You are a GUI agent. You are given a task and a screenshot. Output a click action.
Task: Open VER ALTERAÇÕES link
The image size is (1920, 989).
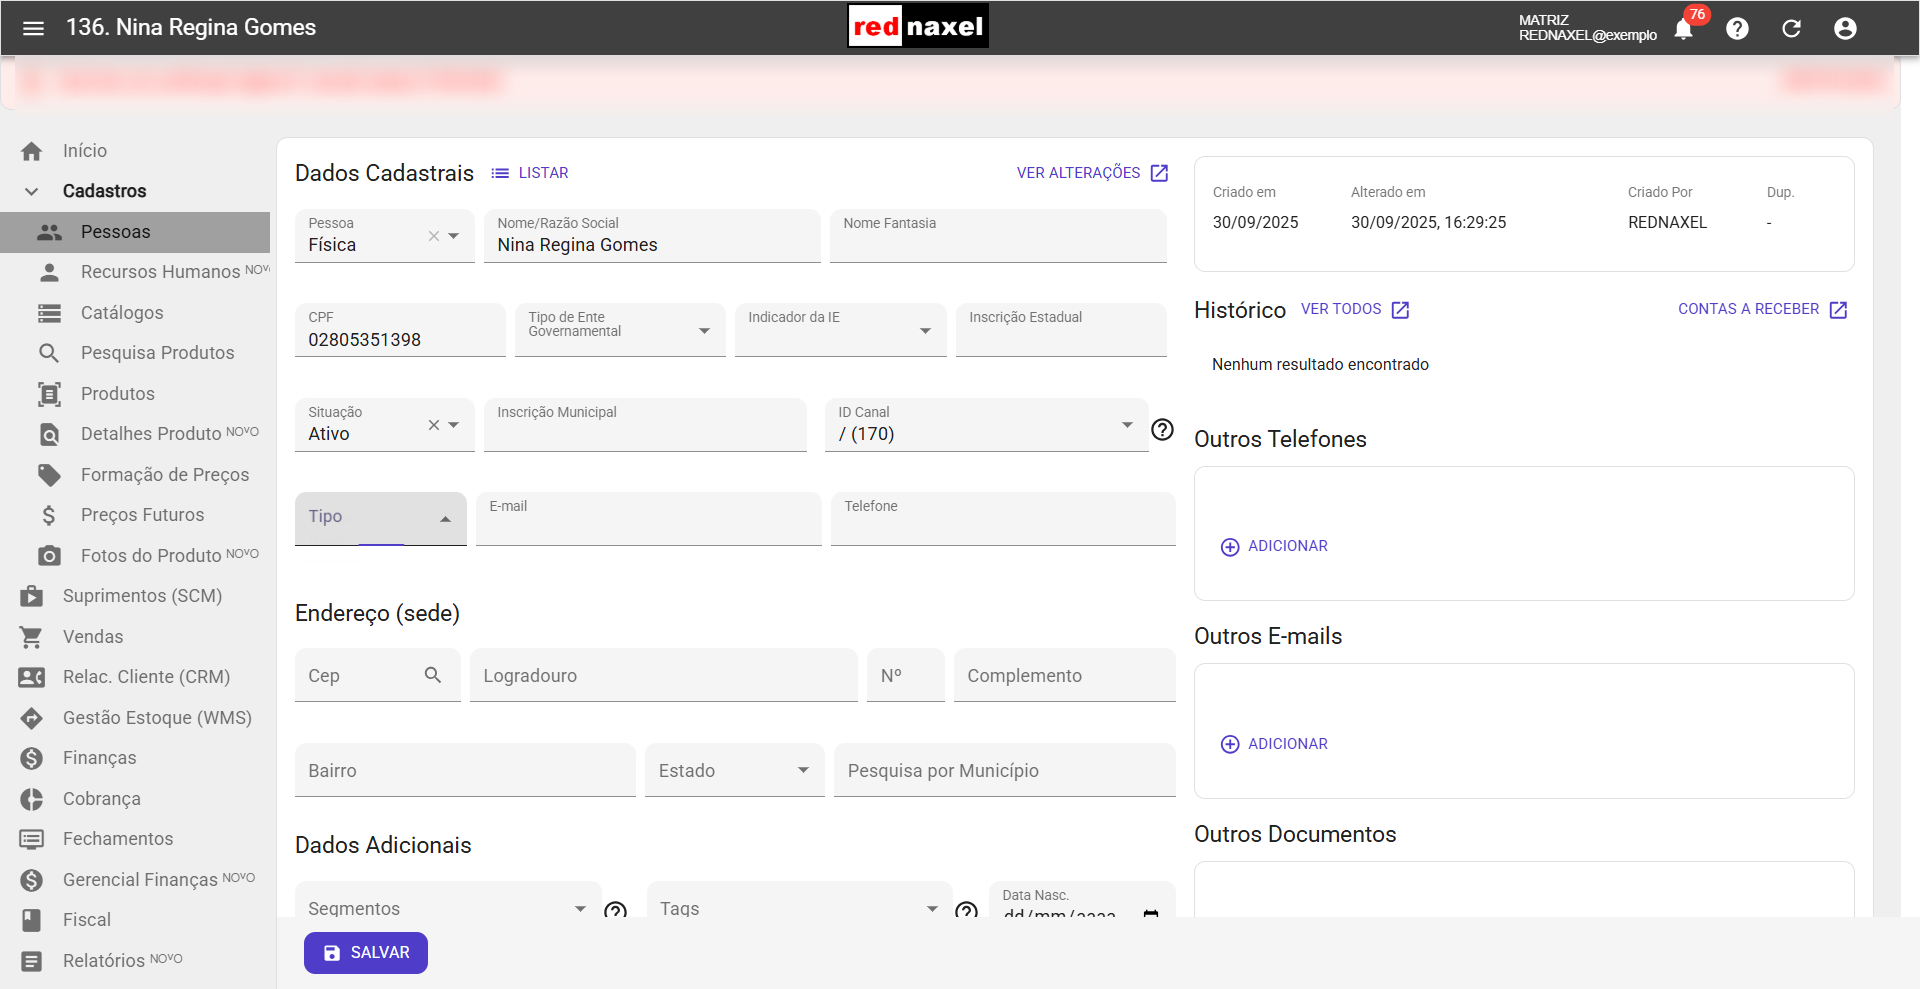[x=1093, y=173]
